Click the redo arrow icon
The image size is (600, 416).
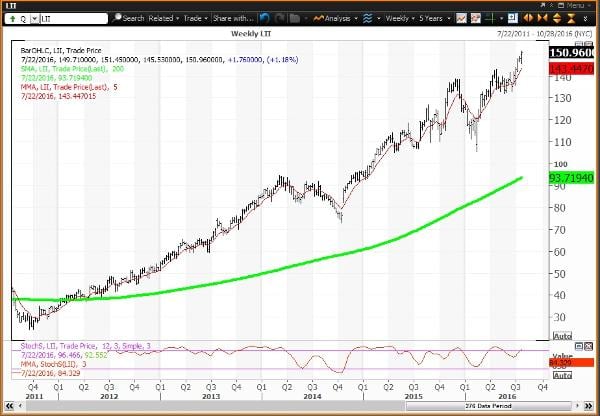tap(280, 18)
